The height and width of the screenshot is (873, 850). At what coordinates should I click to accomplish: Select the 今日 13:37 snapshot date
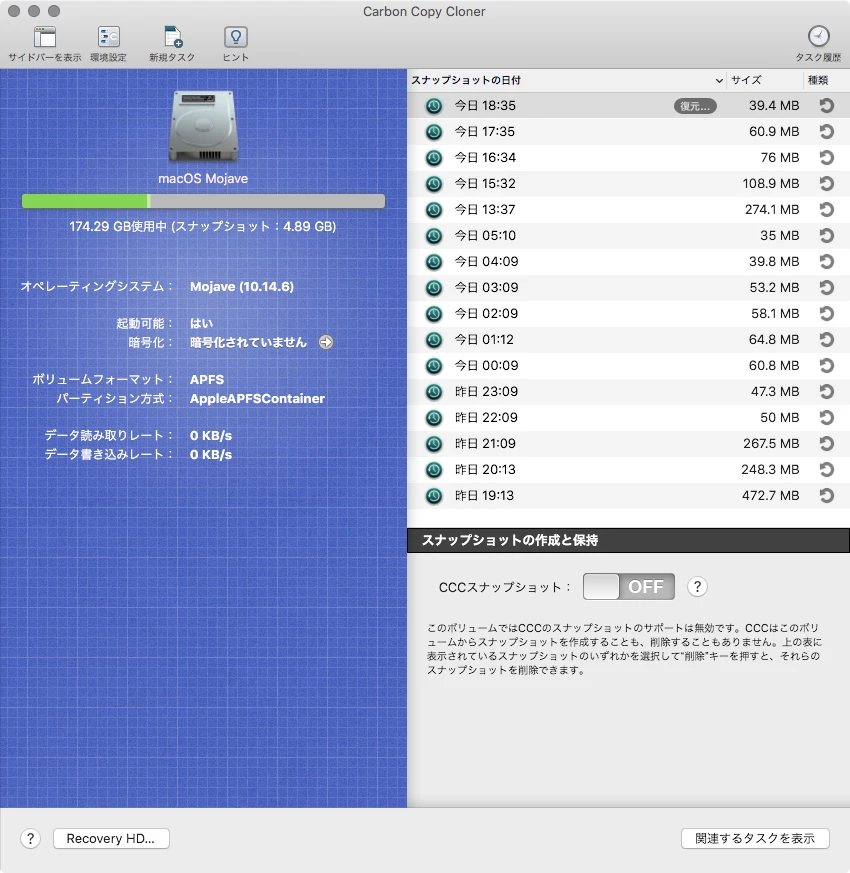485,210
